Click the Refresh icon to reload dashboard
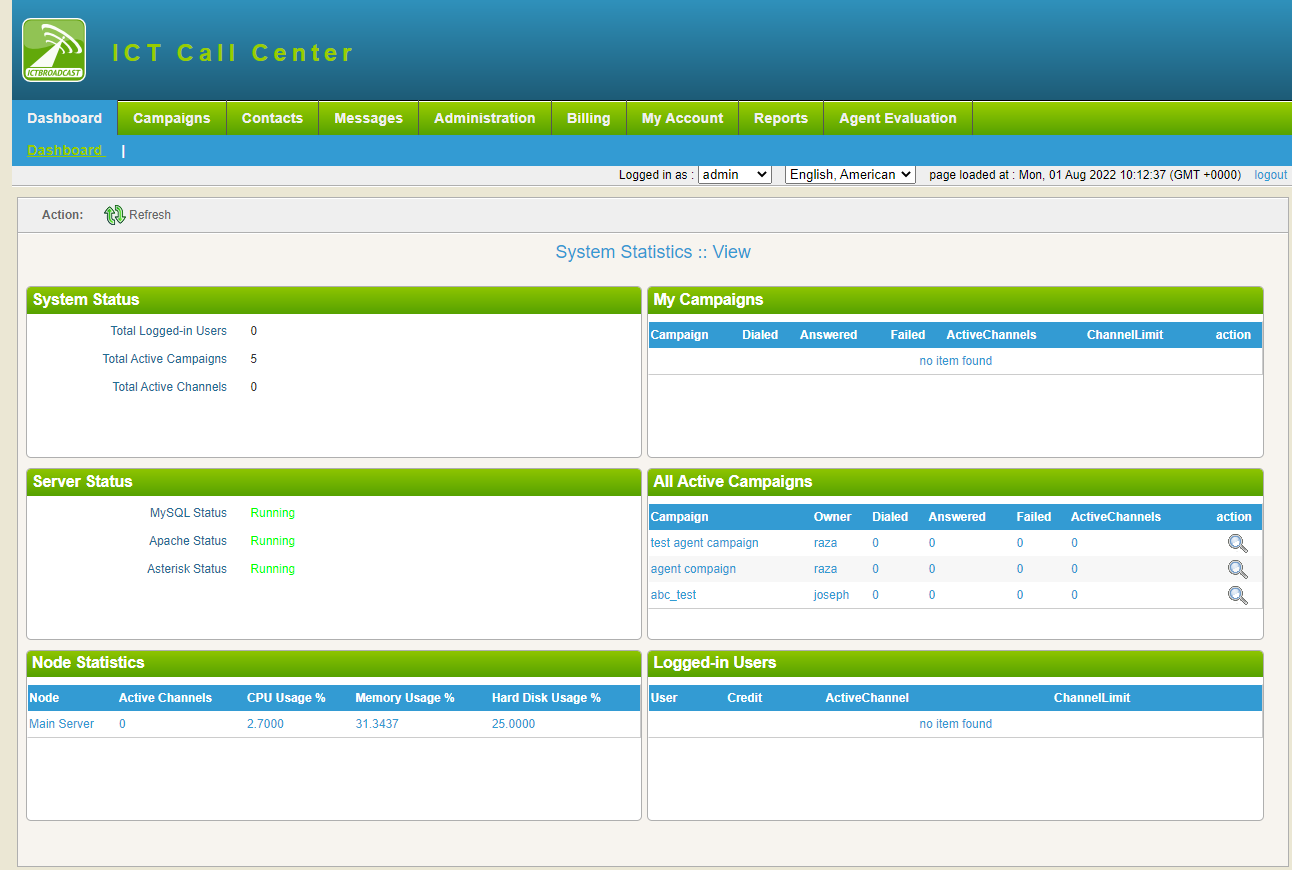 click(x=115, y=214)
